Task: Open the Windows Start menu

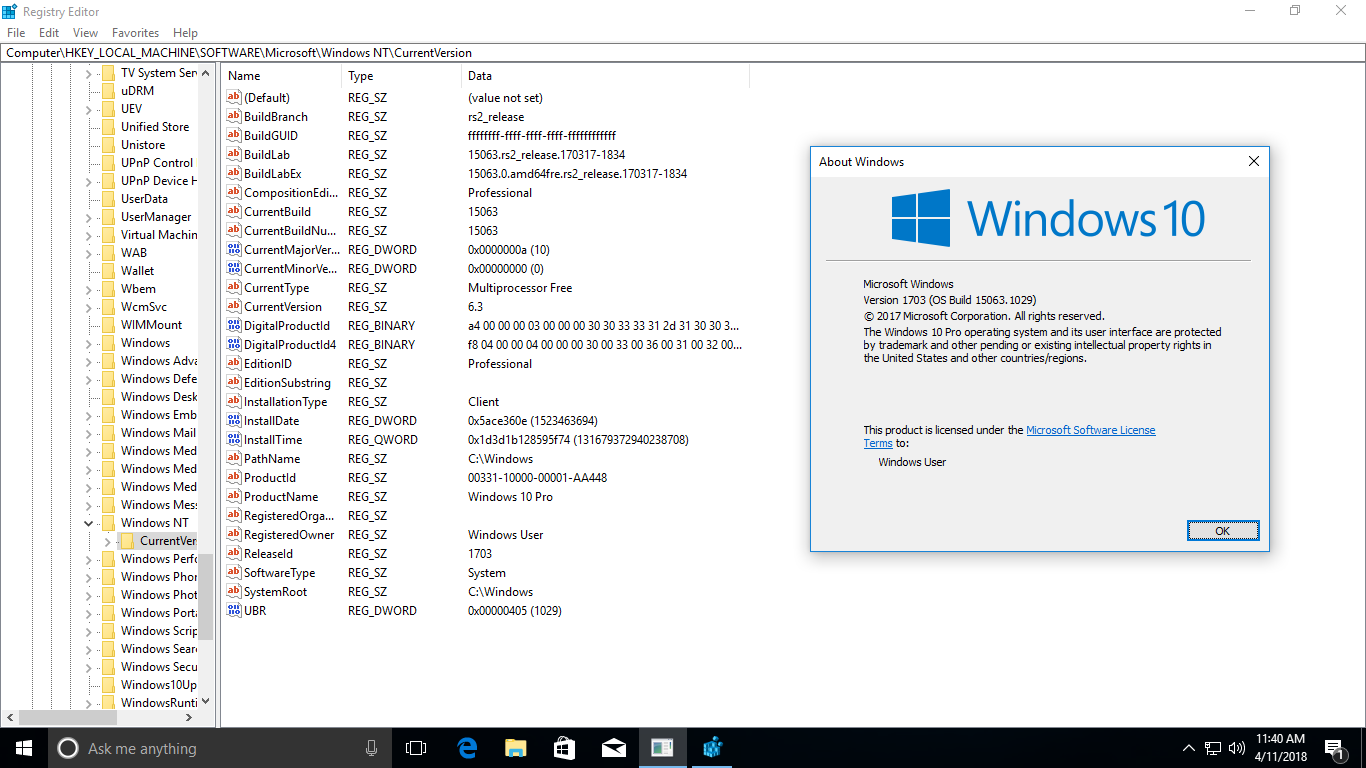Action: 24,748
